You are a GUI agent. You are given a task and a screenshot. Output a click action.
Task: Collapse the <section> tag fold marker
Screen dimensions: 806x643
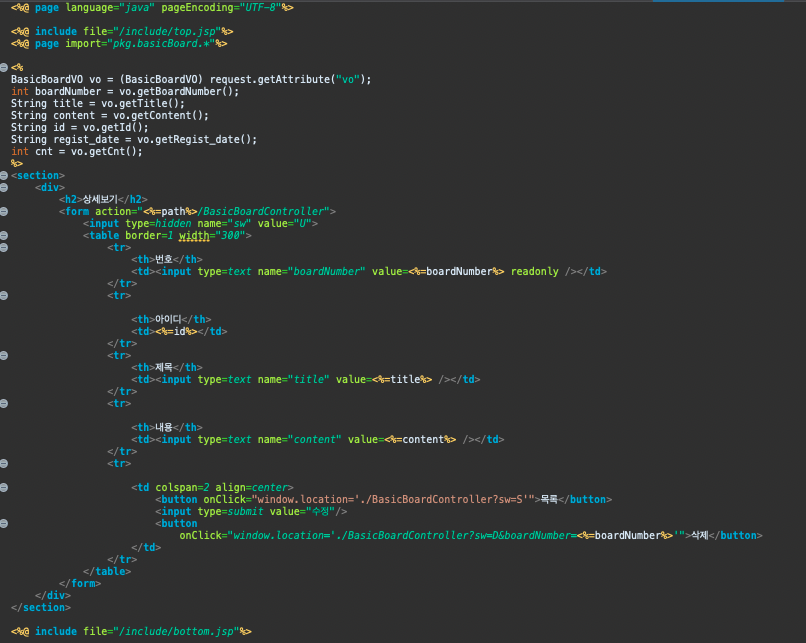pos(4,175)
